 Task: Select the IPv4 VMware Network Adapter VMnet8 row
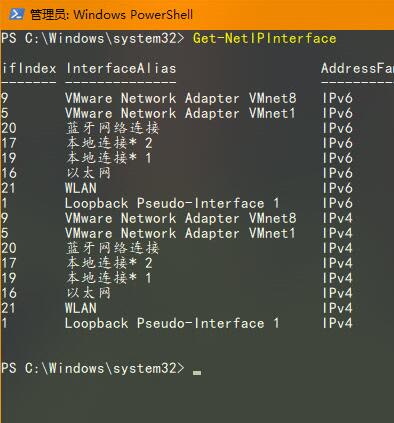(x=177, y=218)
